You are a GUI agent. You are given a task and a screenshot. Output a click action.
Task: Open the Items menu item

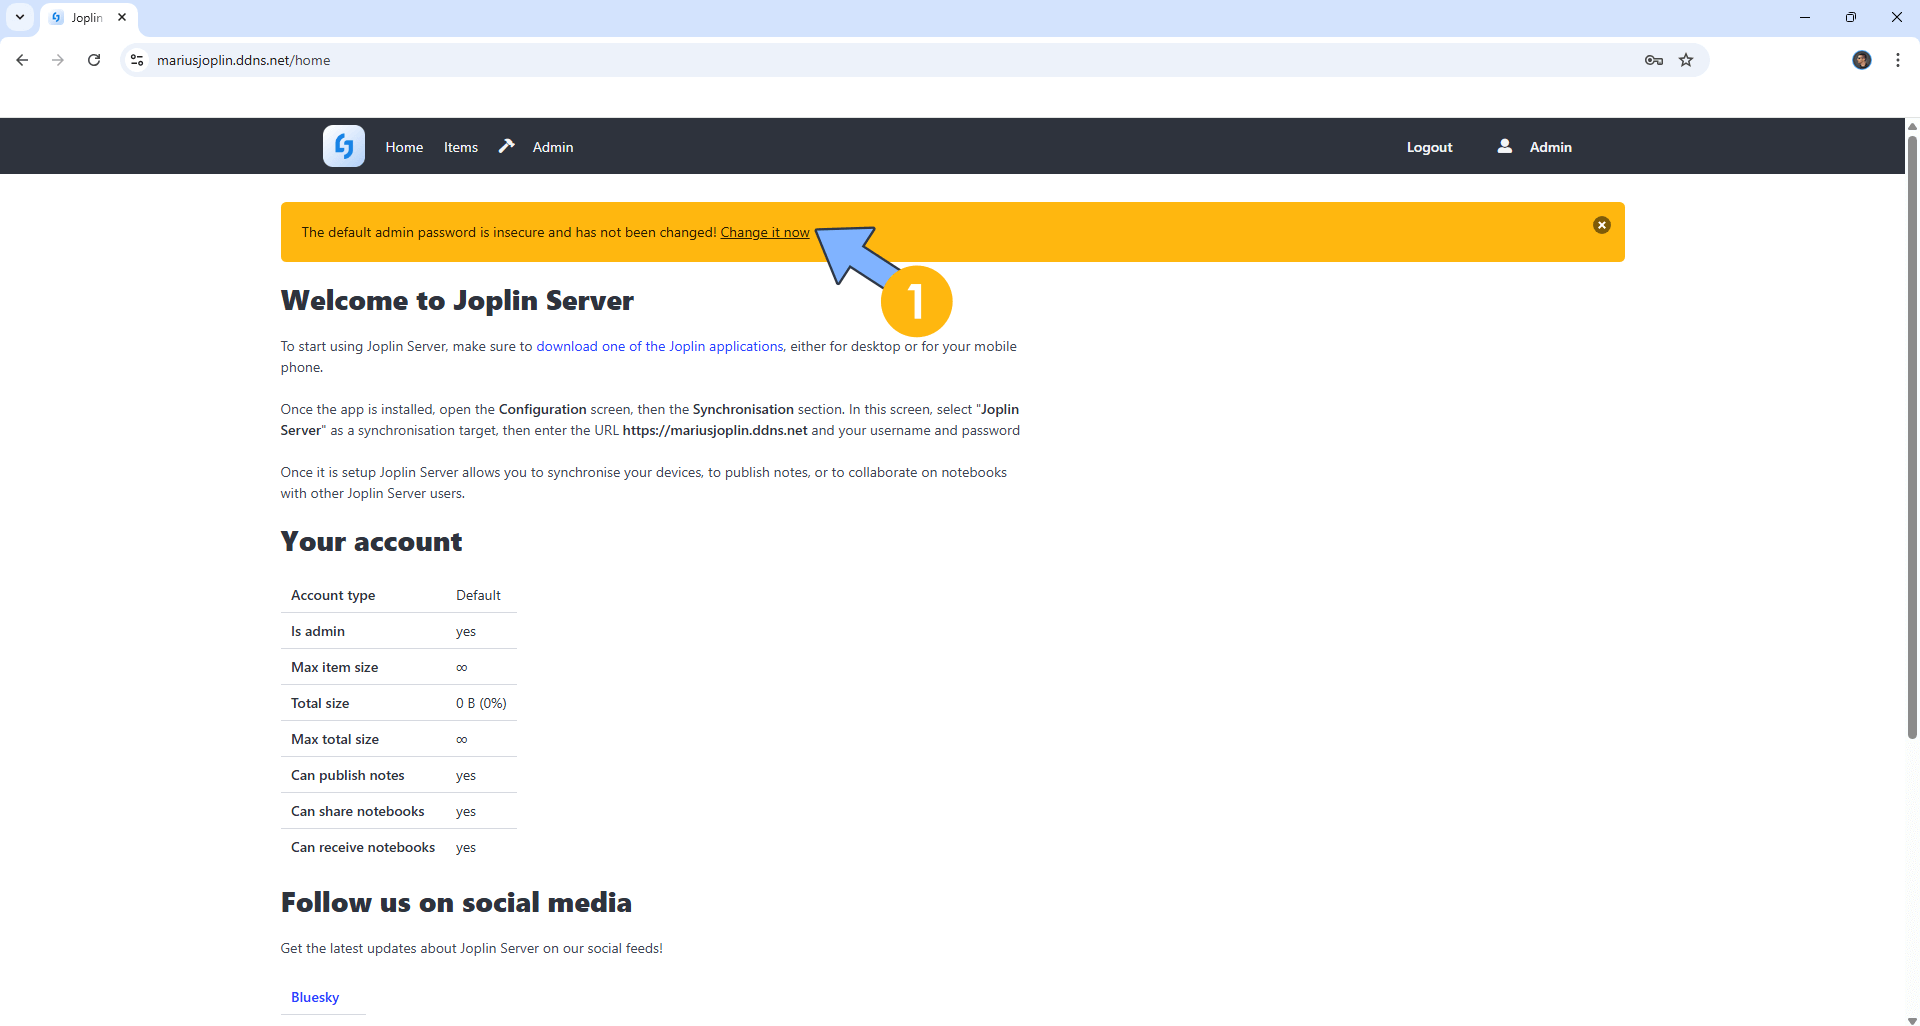click(460, 147)
